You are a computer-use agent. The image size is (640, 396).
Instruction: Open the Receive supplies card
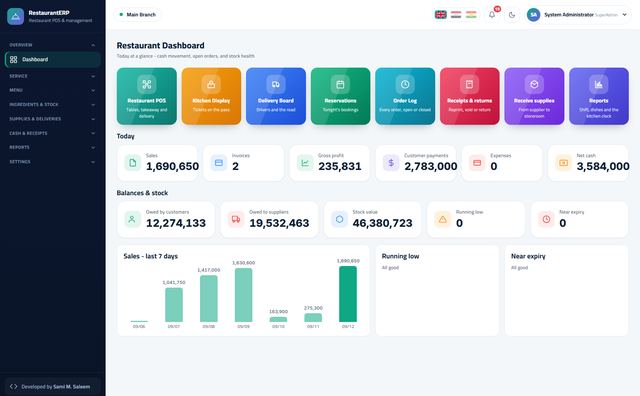tap(534, 96)
